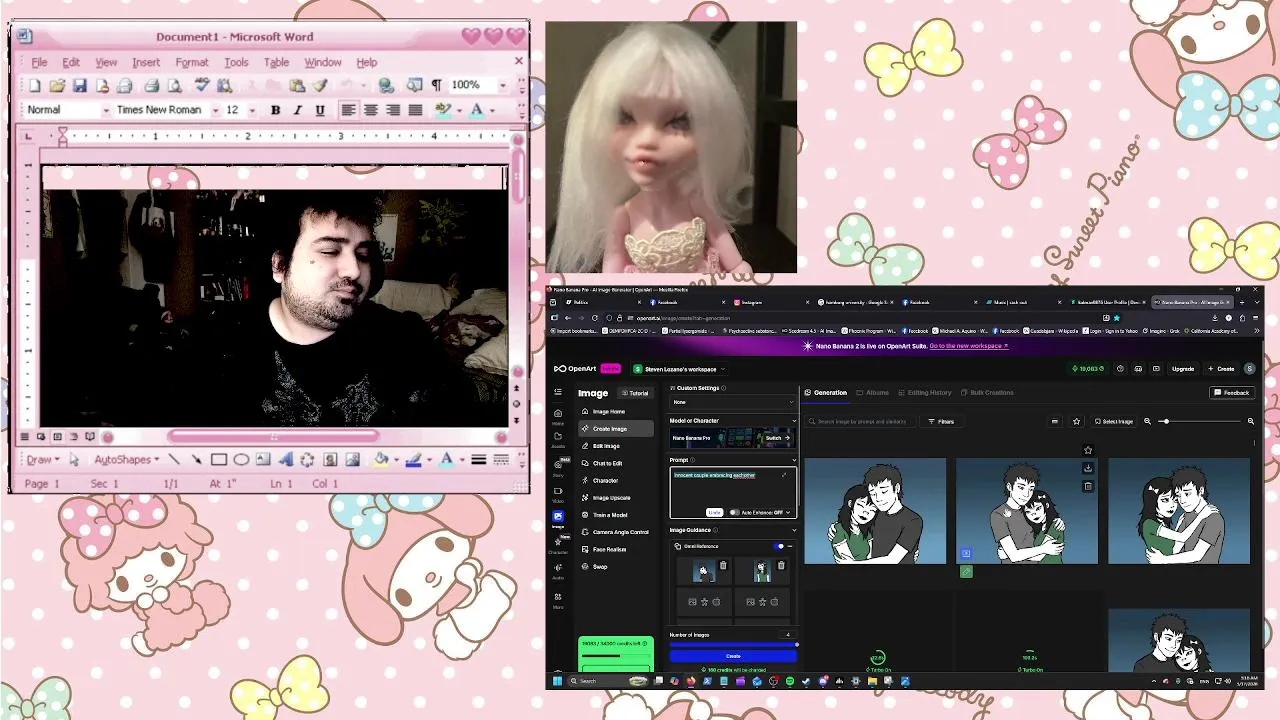Collapse the Image Guidance section
1280x720 pixels.
(794, 530)
